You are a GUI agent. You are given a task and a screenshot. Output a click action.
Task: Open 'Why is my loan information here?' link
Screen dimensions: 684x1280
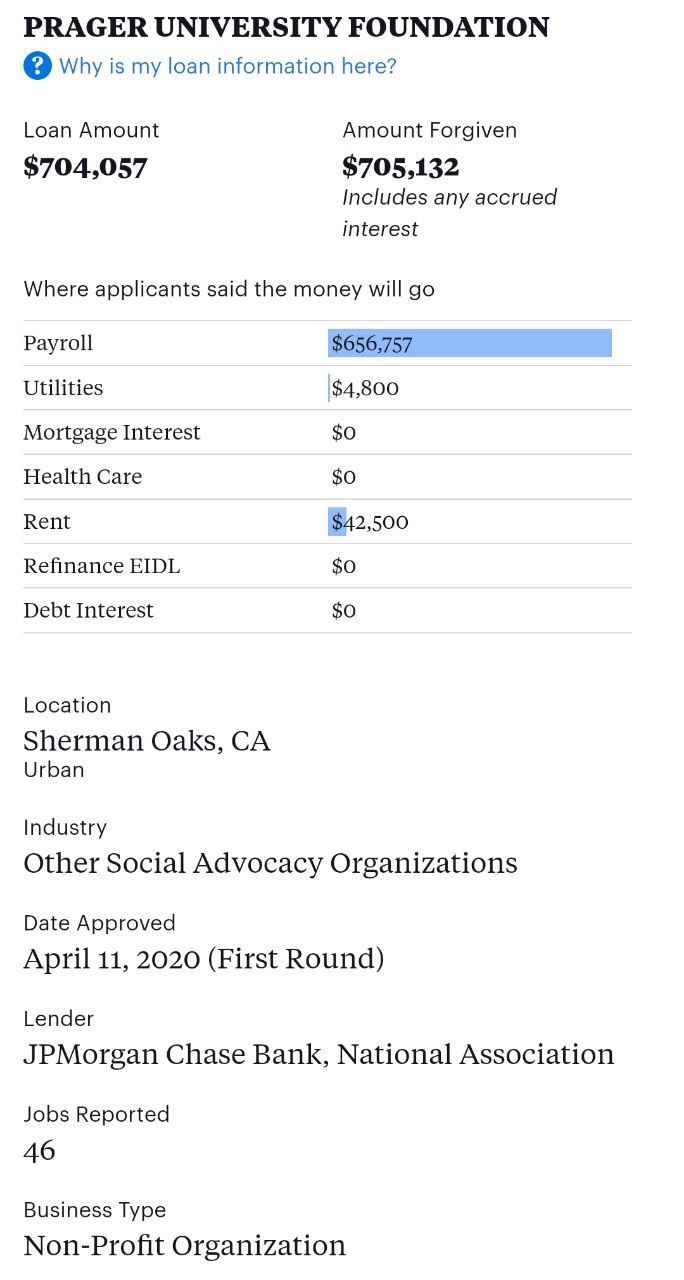227,67
